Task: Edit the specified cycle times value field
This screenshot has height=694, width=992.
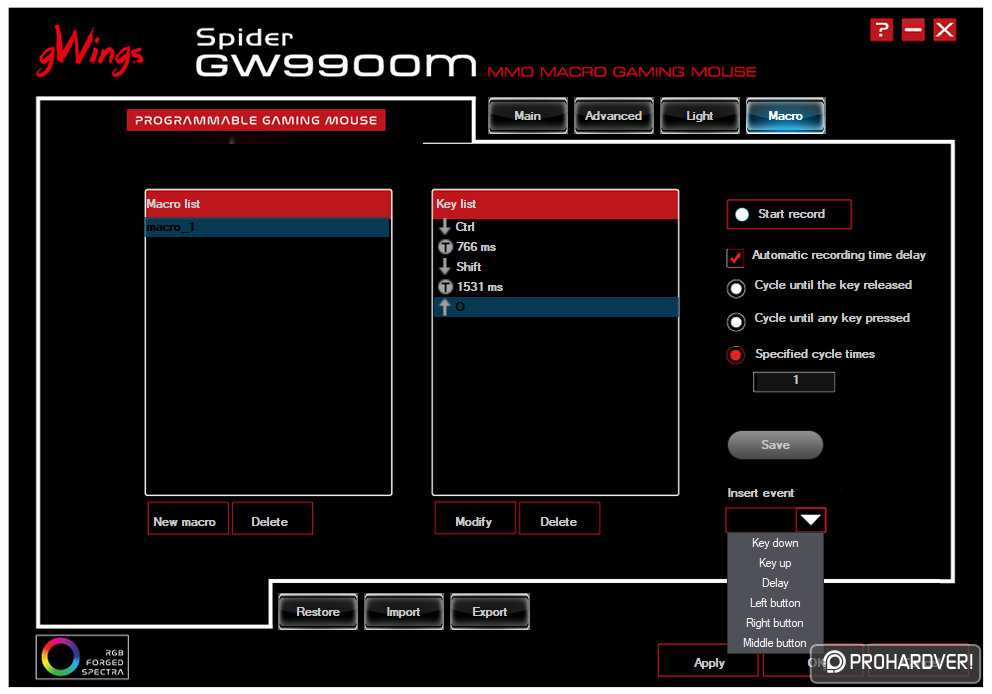Action: 794,381
